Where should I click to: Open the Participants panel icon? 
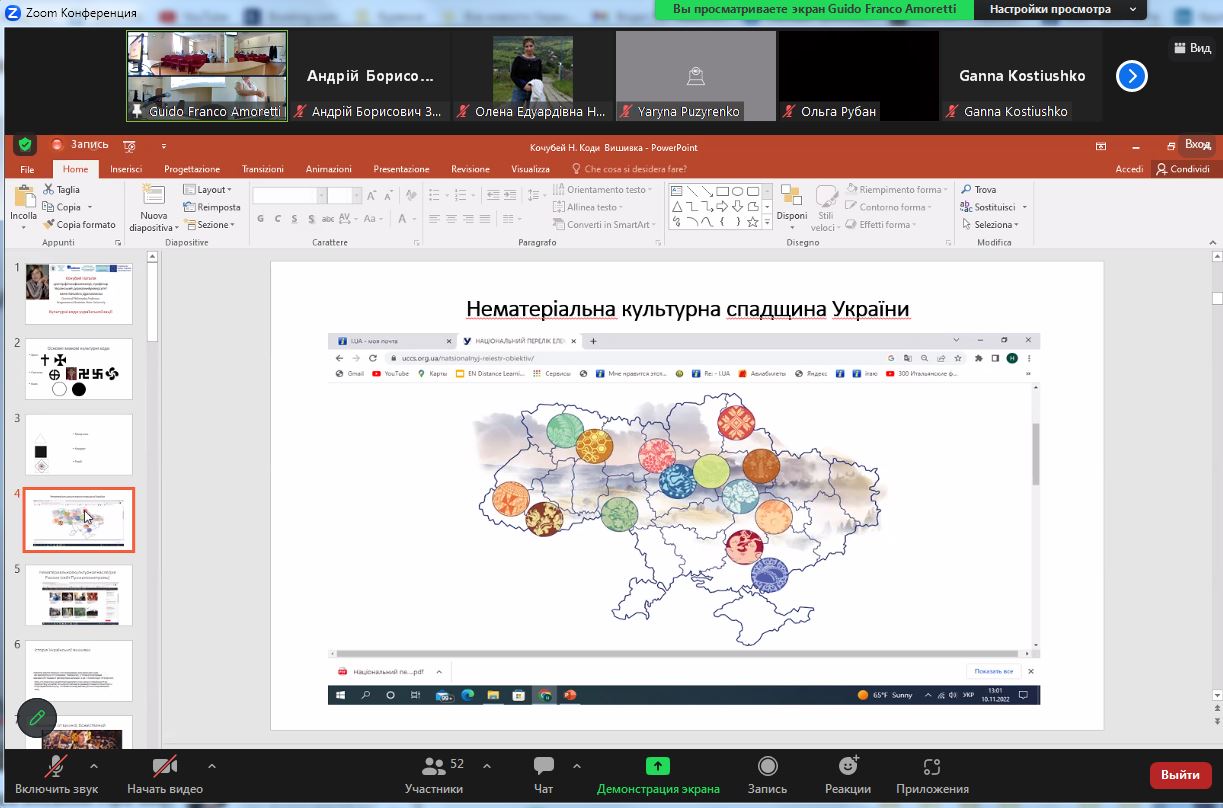434,767
